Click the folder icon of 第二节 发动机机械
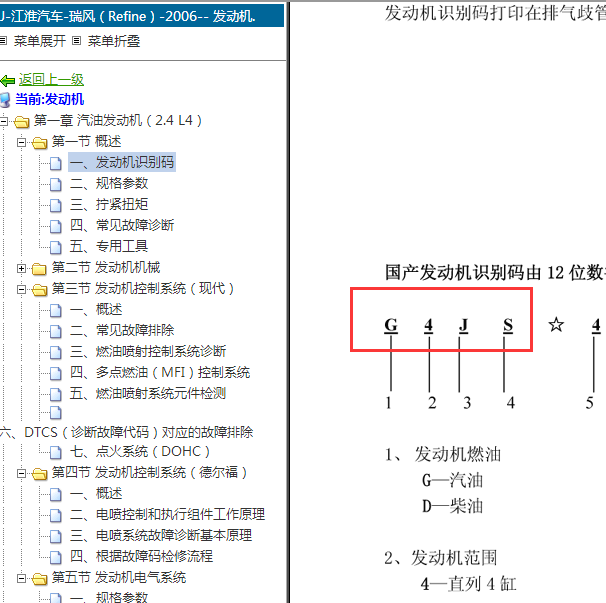The width and height of the screenshot is (606, 603). pos(39,268)
